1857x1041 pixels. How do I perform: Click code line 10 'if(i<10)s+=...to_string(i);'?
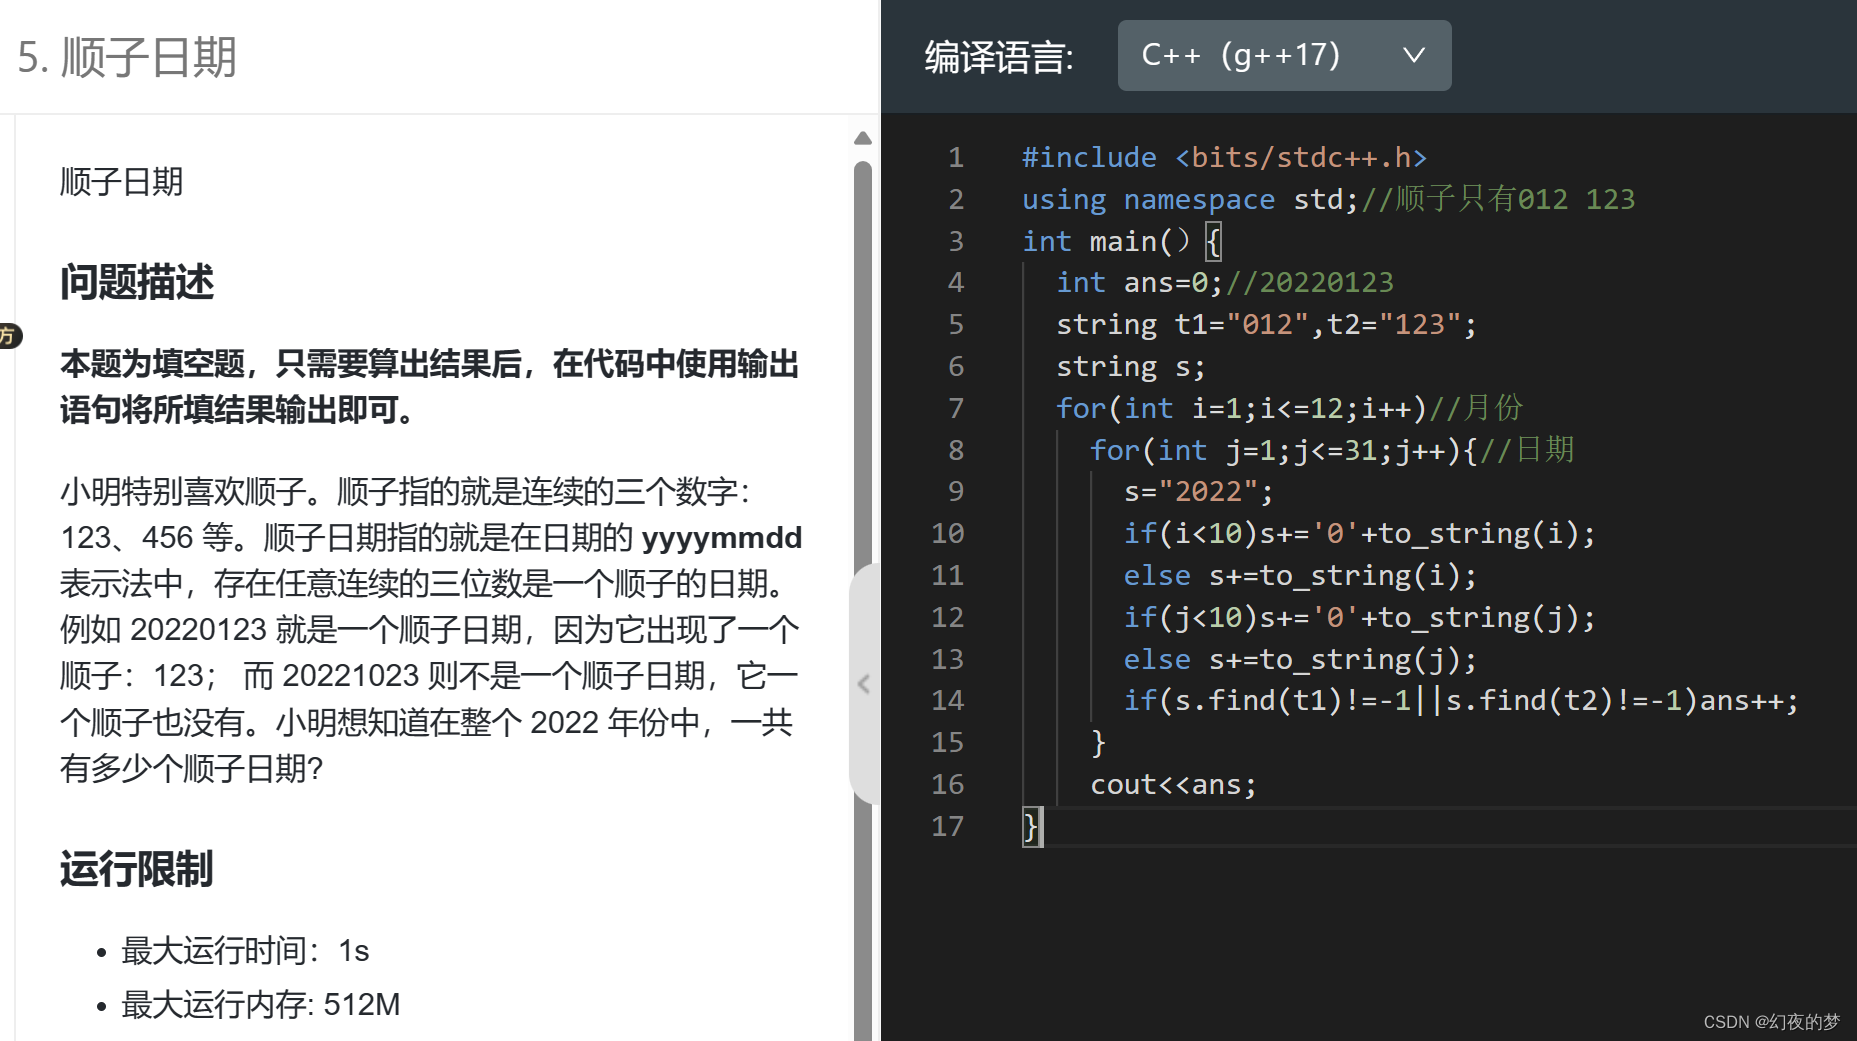point(1359,534)
